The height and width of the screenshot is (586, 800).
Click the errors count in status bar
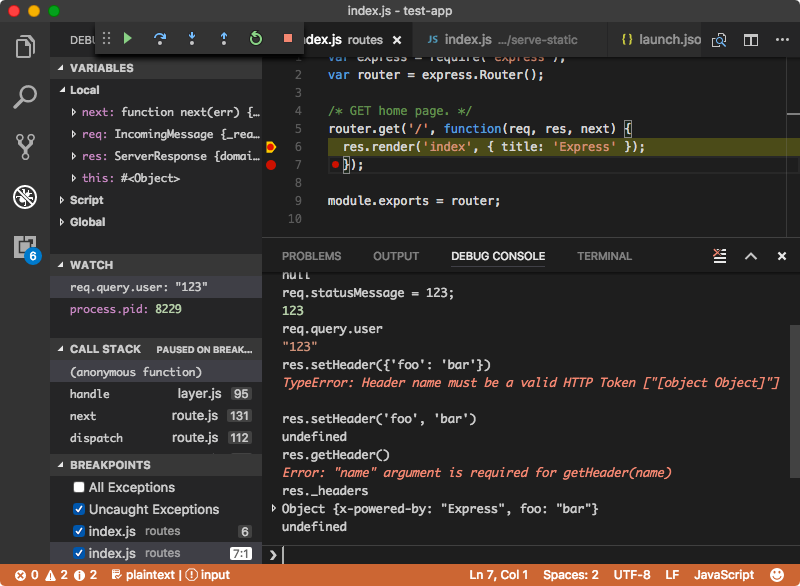pyautogui.click(x=27, y=575)
